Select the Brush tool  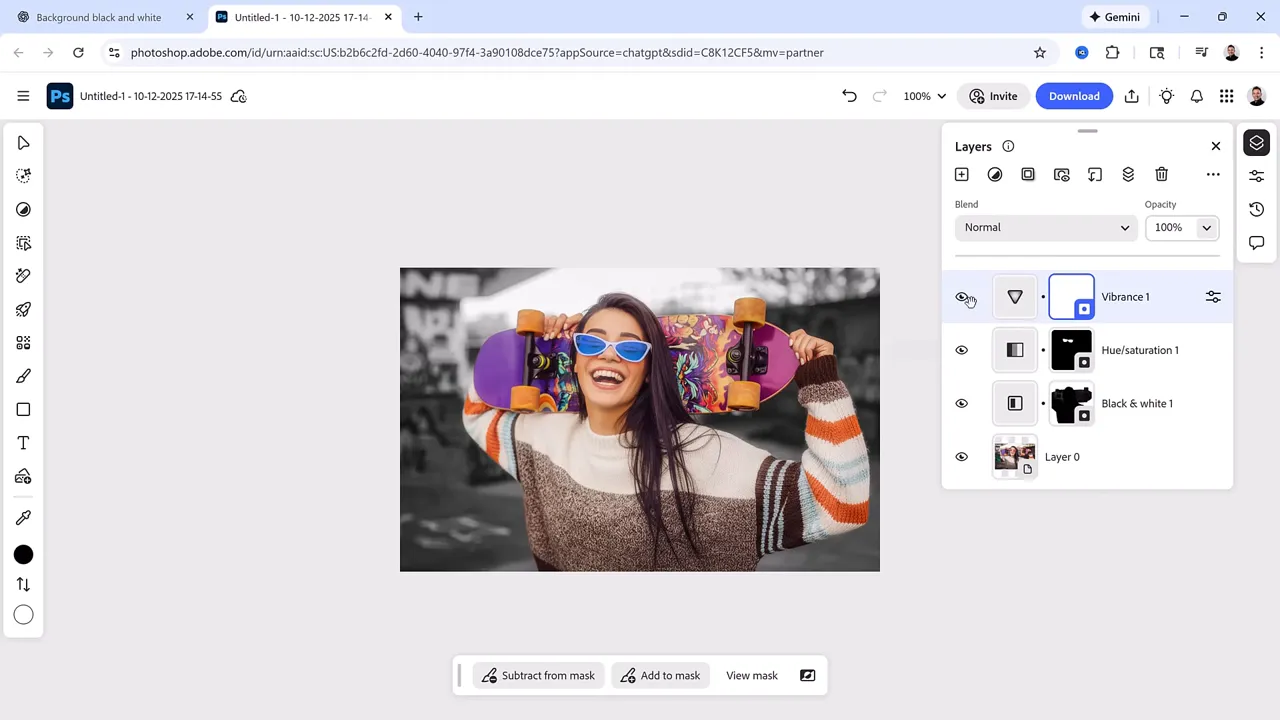coord(23,376)
